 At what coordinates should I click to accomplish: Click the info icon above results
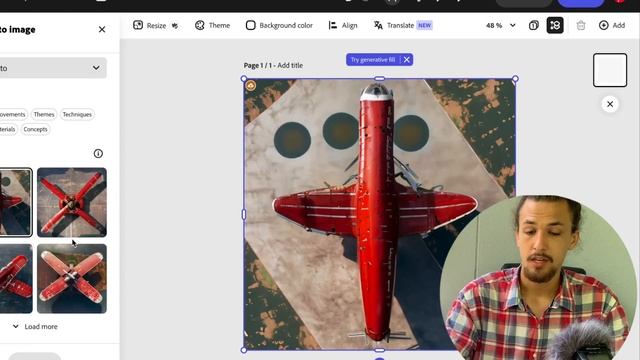98,153
